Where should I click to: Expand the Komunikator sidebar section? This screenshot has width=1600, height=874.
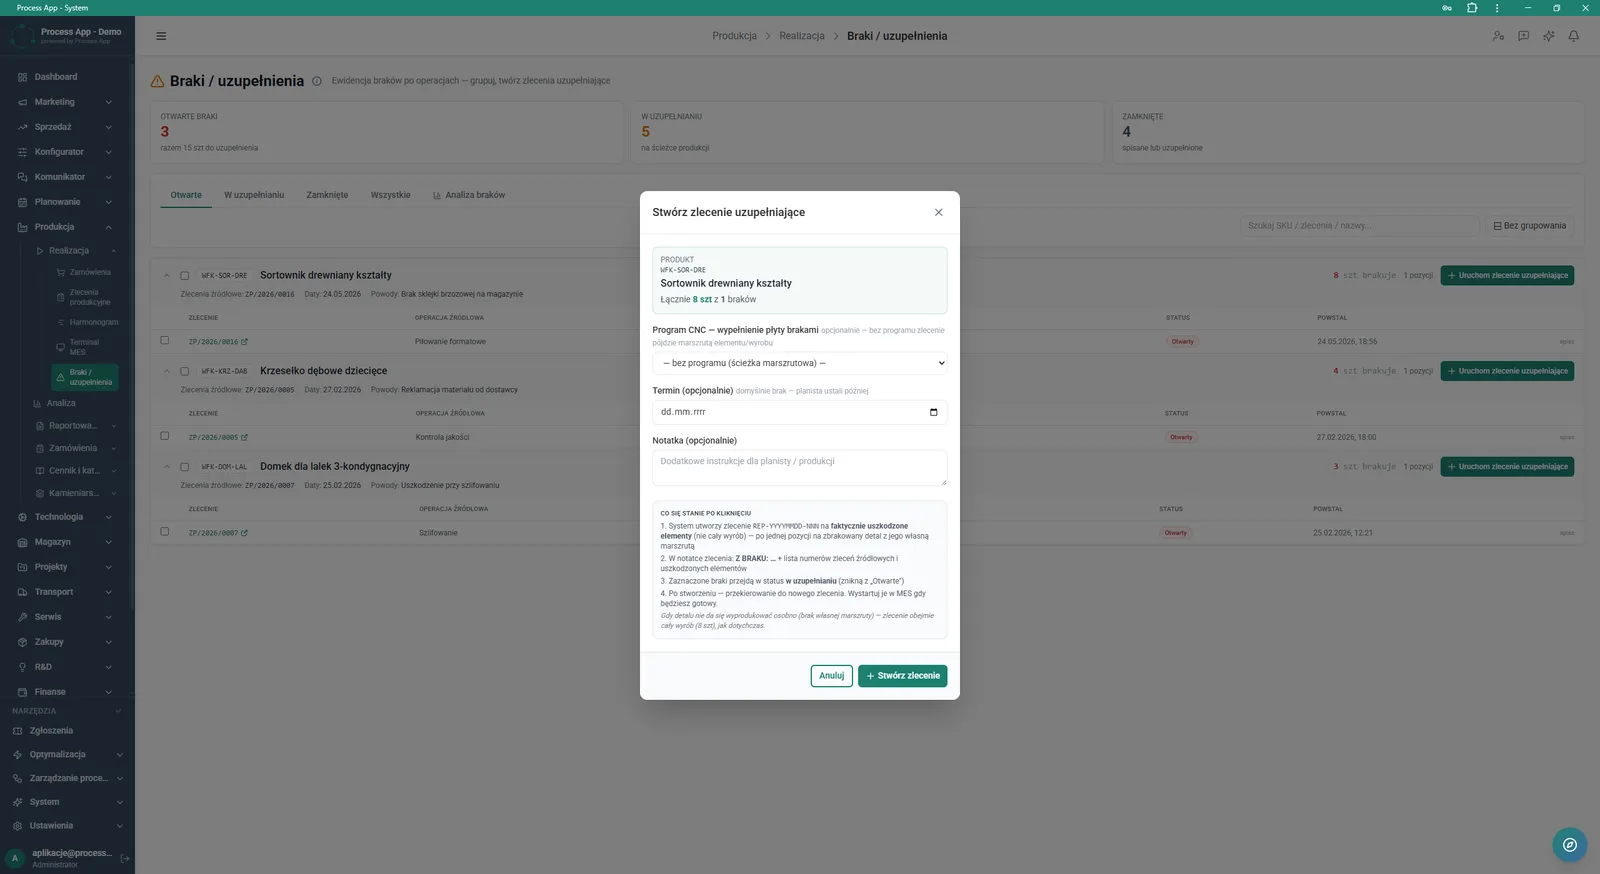[x=67, y=177]
